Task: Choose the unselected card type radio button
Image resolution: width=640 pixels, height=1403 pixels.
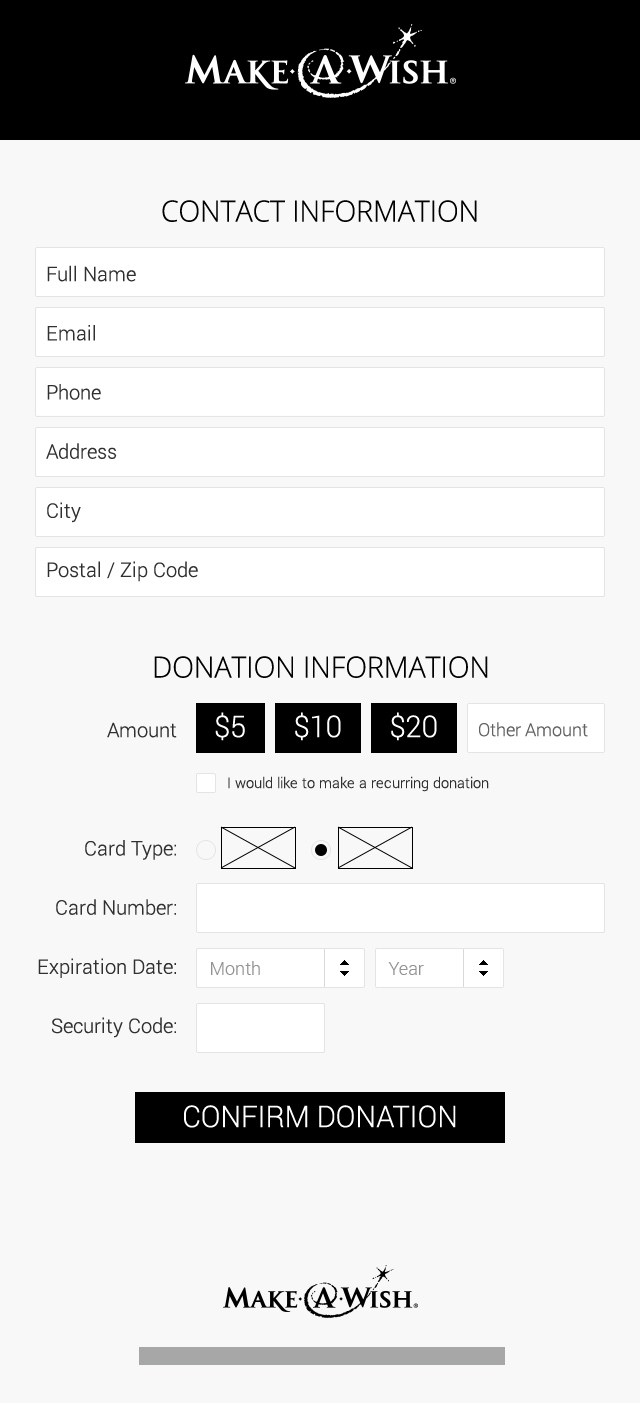Action: (x=205, y=850)
